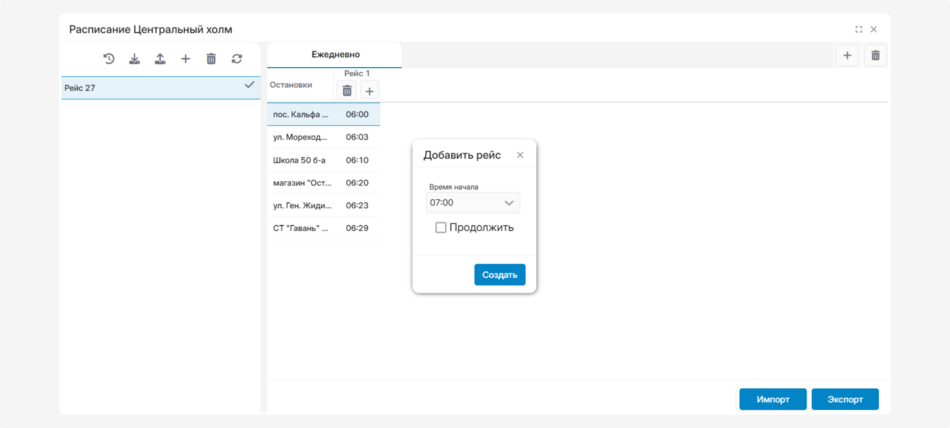Toggle fullscreen for the schedule window

[x=858, y=30]
